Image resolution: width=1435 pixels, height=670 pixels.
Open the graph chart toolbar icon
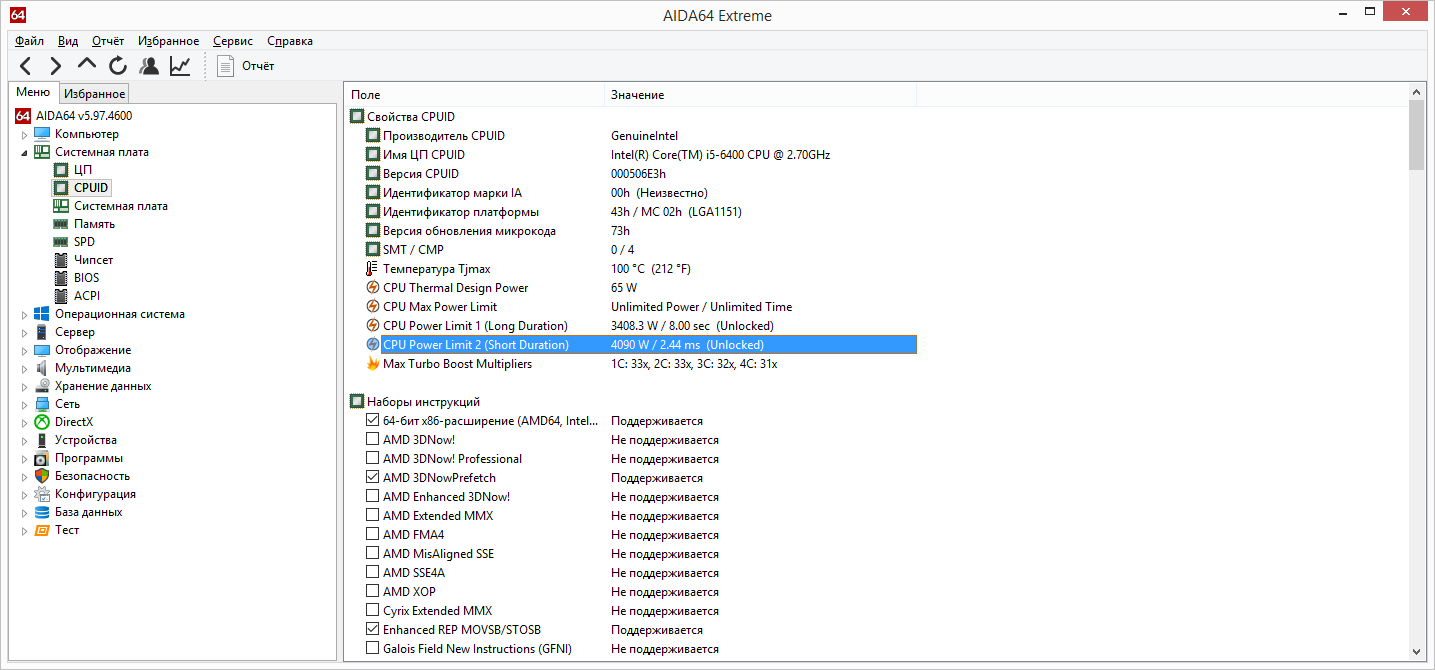(180, 66)
